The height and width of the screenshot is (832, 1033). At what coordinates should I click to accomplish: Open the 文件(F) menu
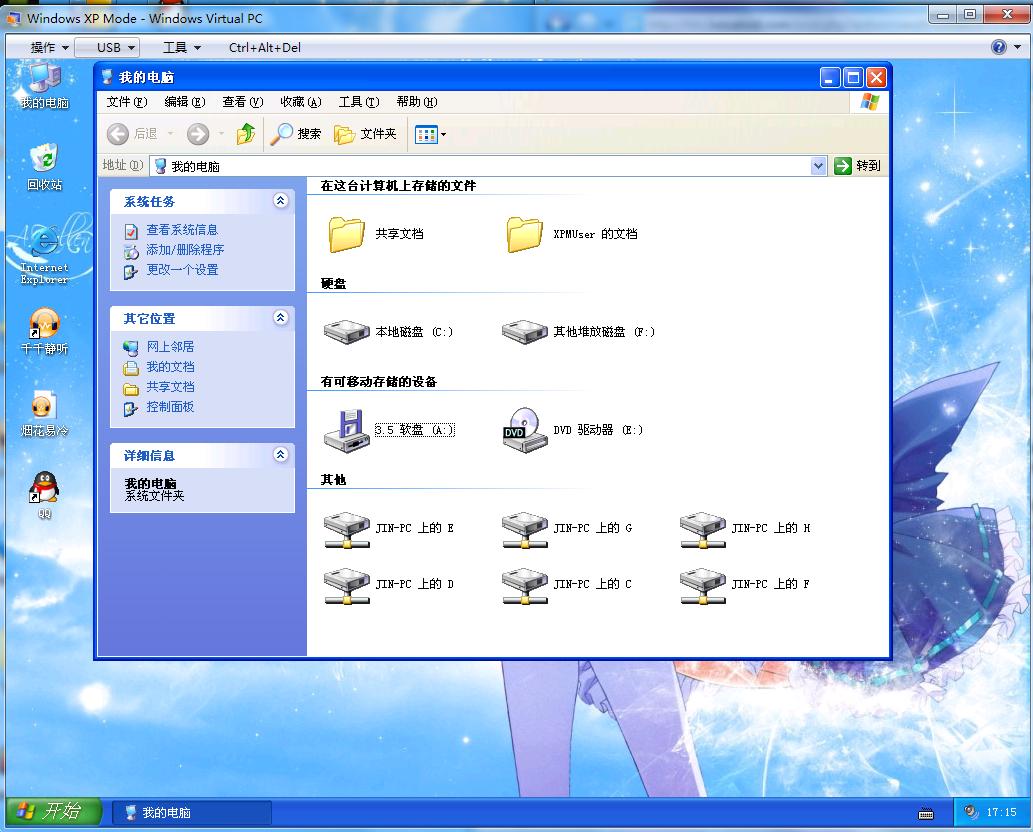click(126, 101)
